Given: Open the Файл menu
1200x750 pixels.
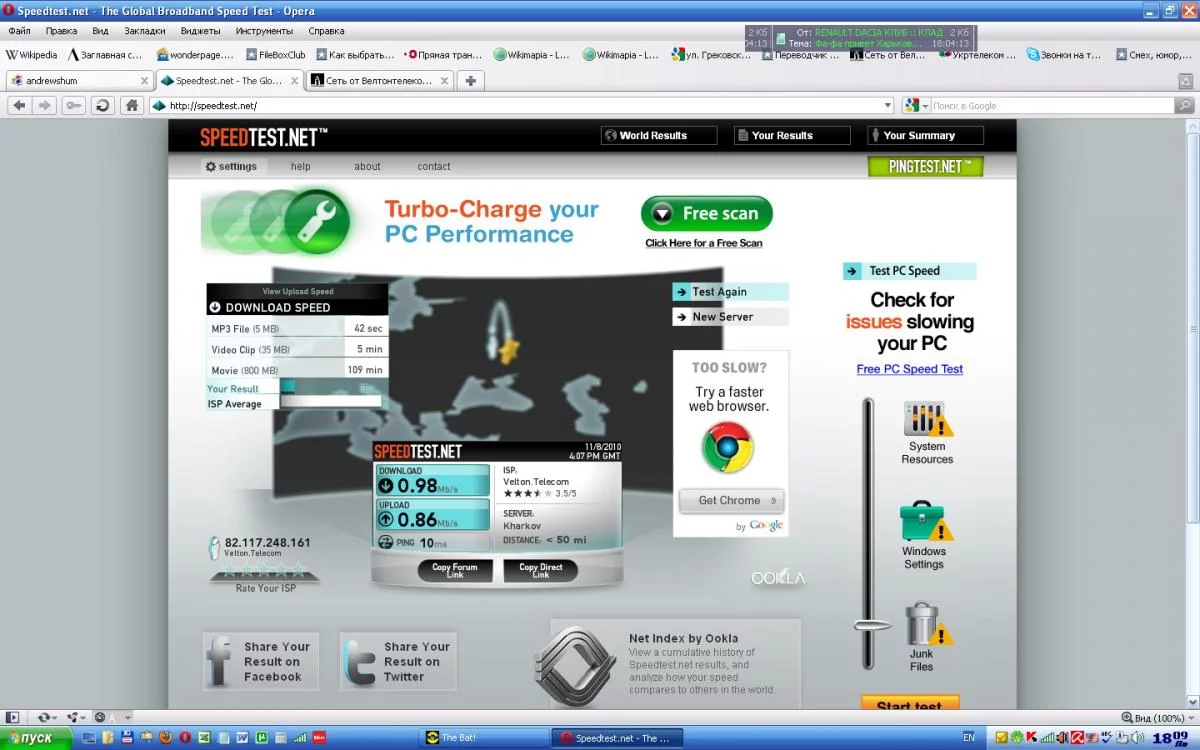Looking at the screenshot, I should coord(19,31).
